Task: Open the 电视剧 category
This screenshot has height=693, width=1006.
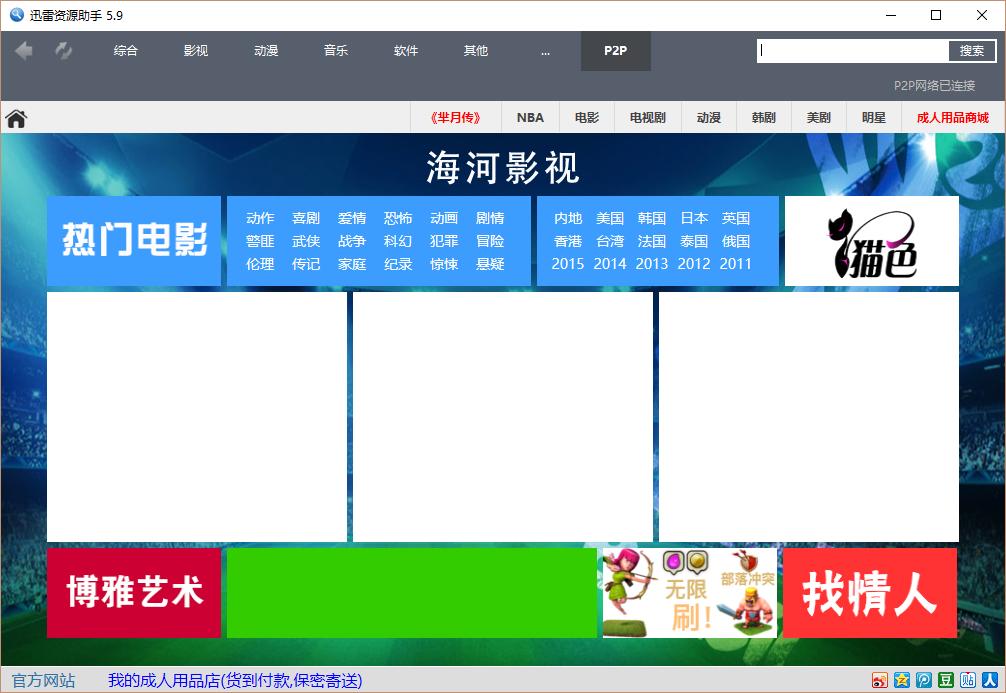Action: point(646,117)
